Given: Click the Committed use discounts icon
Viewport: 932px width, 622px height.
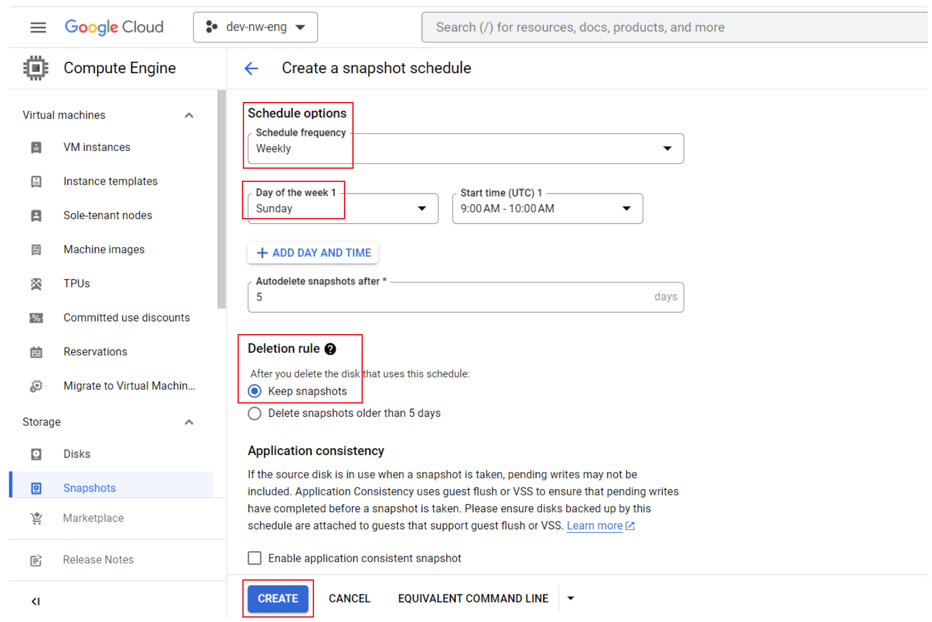Looking at the screenshot, I should (36, 318).
